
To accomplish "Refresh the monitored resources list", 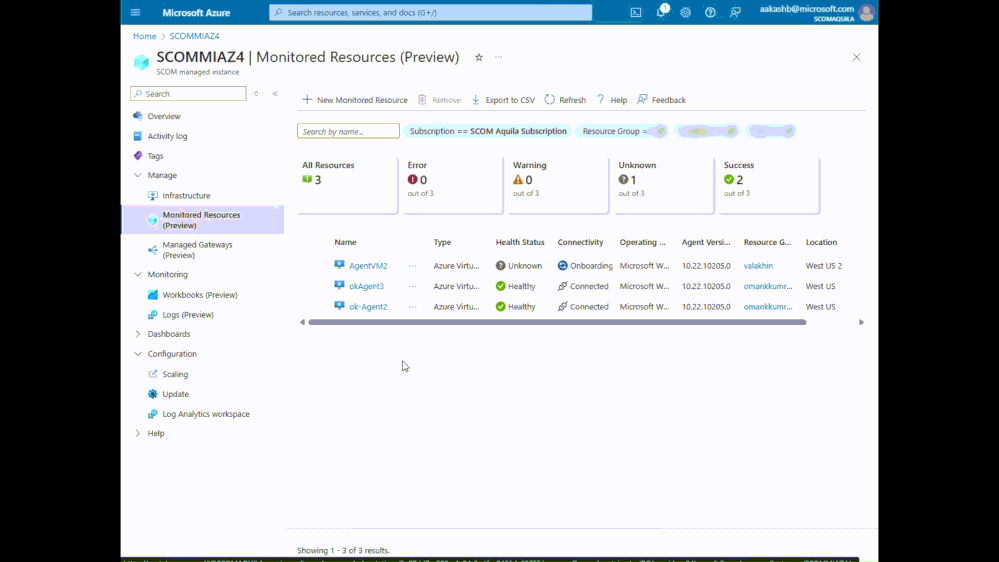I will click(565, 100).
